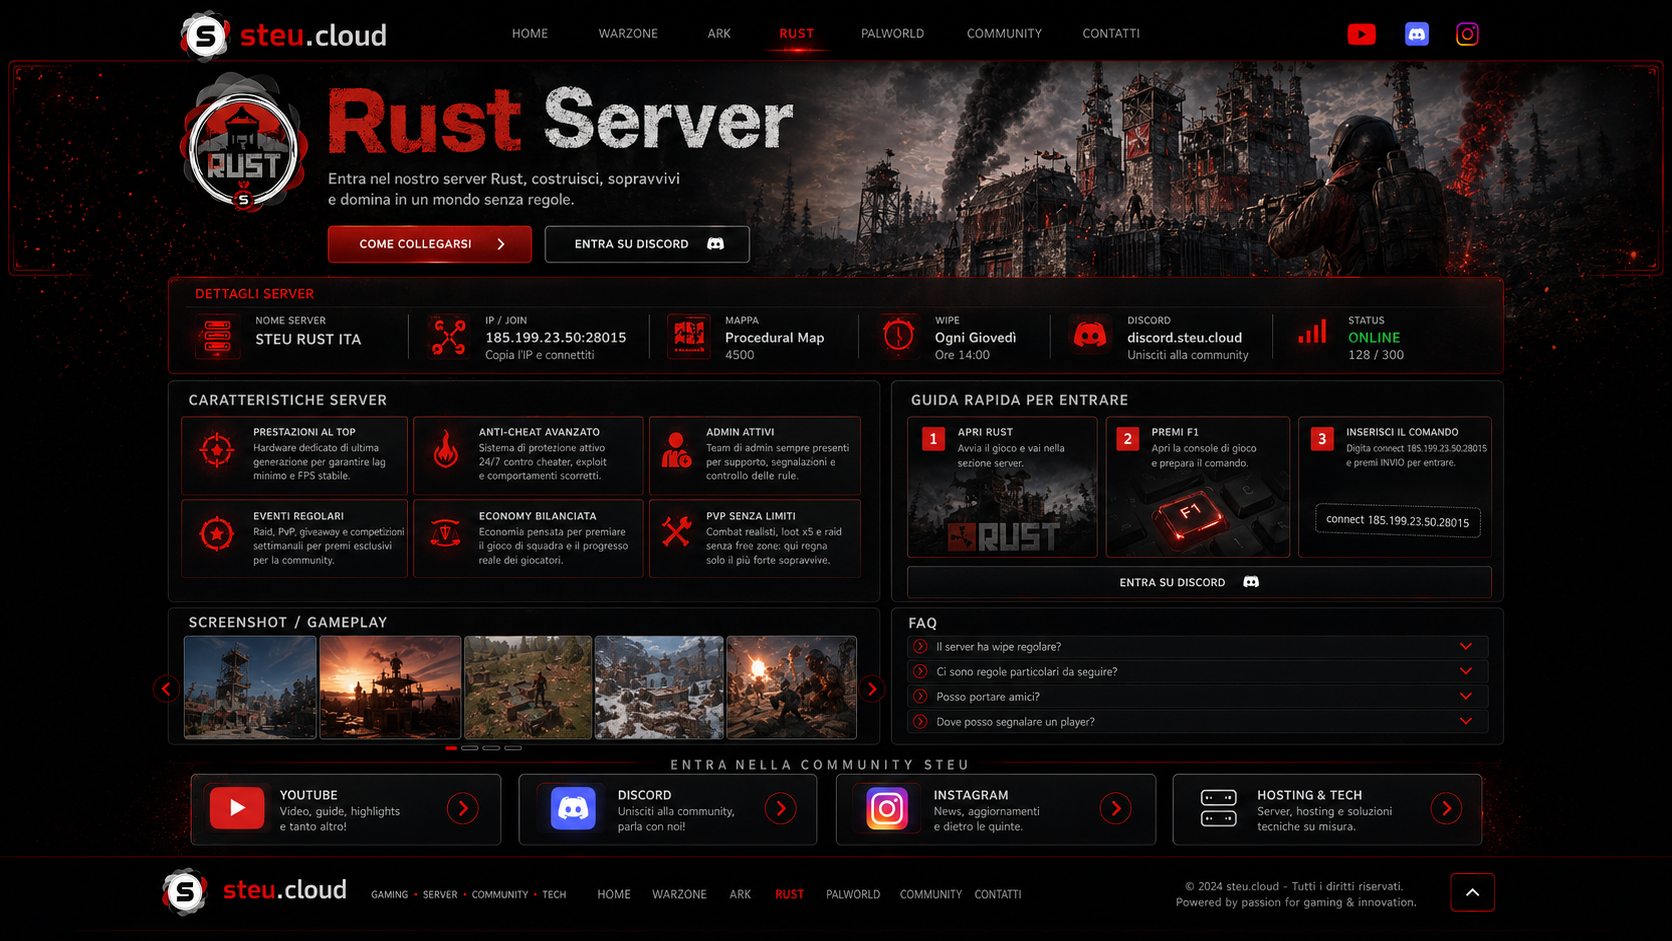Click the Status signal bars icon
Viewport: 1672px width, 941px height.
click(1312, 332)
